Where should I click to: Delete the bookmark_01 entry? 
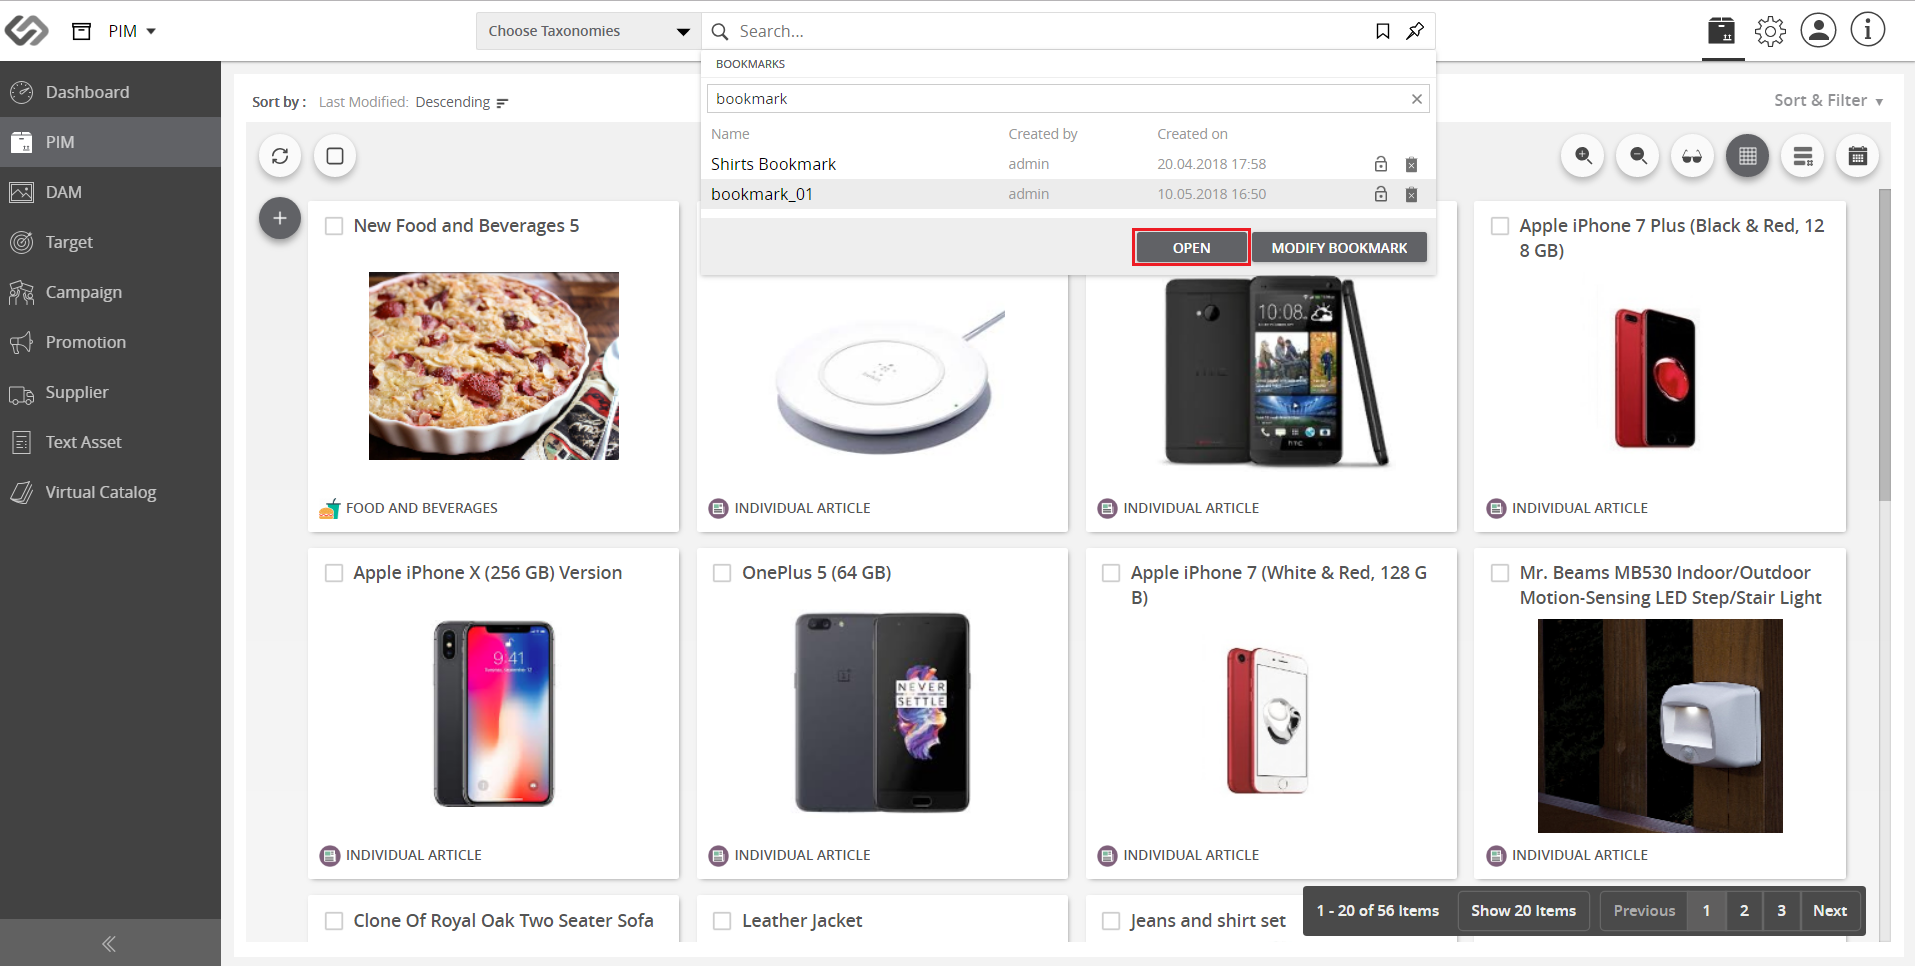click(x=1411, y=194)
